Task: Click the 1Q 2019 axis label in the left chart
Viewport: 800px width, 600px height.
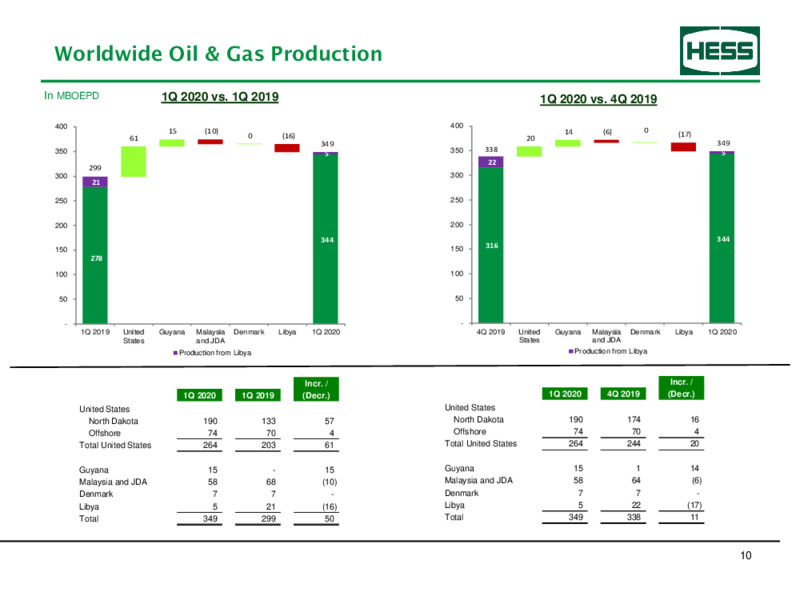Action: point(95,332)
